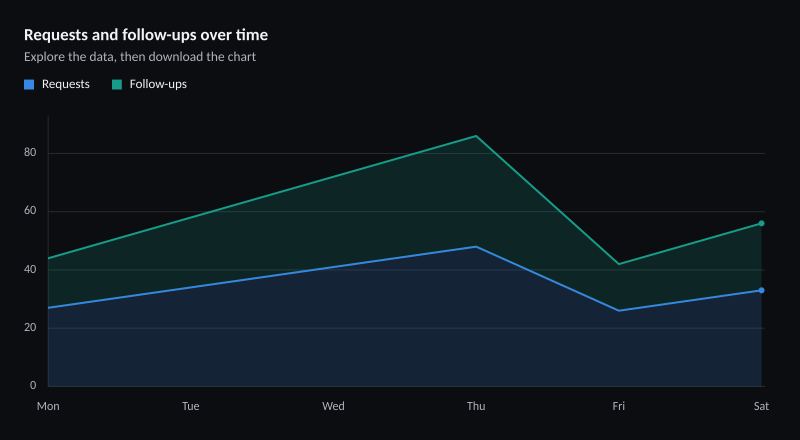800x440 pixels.
Task: Select the Requests data point on Sat
Action: coord(761,290)
